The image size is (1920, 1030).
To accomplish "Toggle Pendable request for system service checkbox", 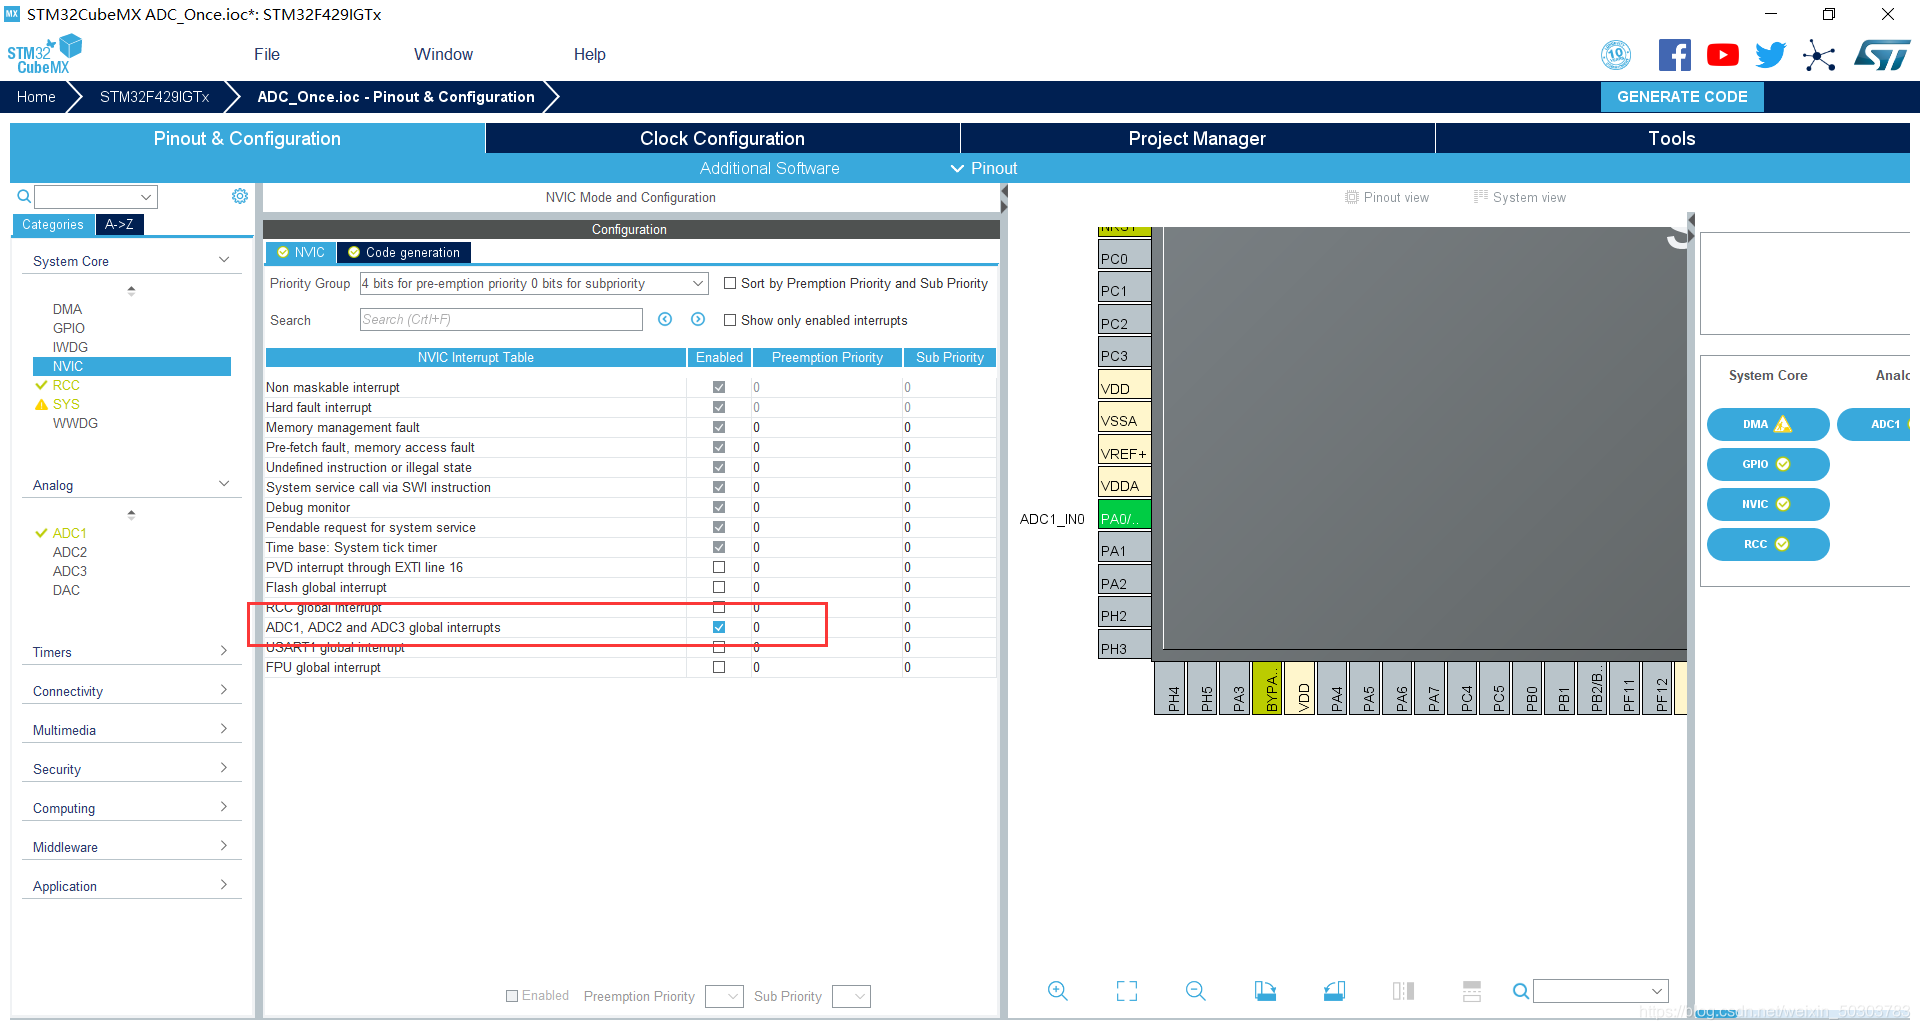I will tap(718, 527).
